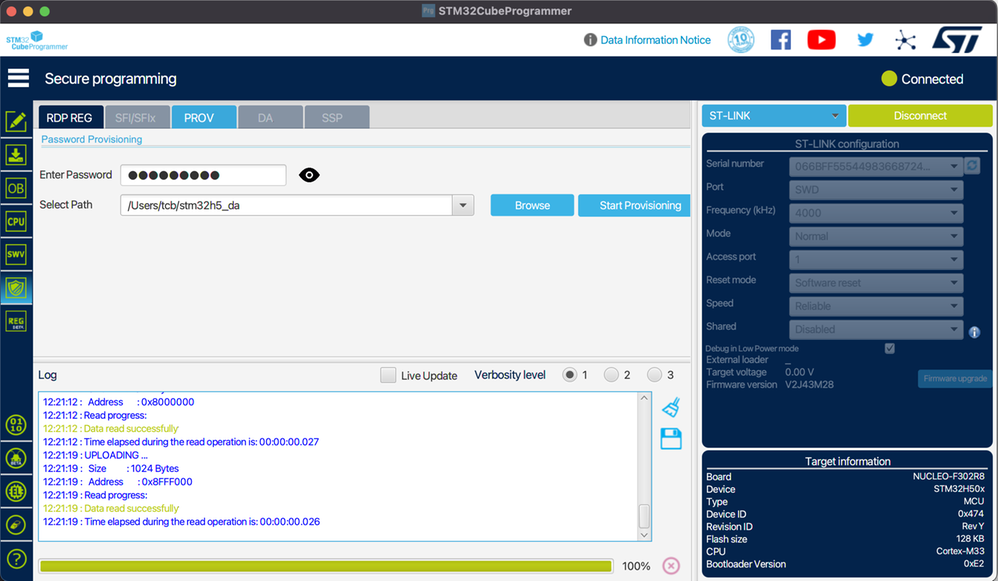Click the log scrollbar thumb
Screen dimensions: 998x581
pyautogui.click(x=644, y=516)
